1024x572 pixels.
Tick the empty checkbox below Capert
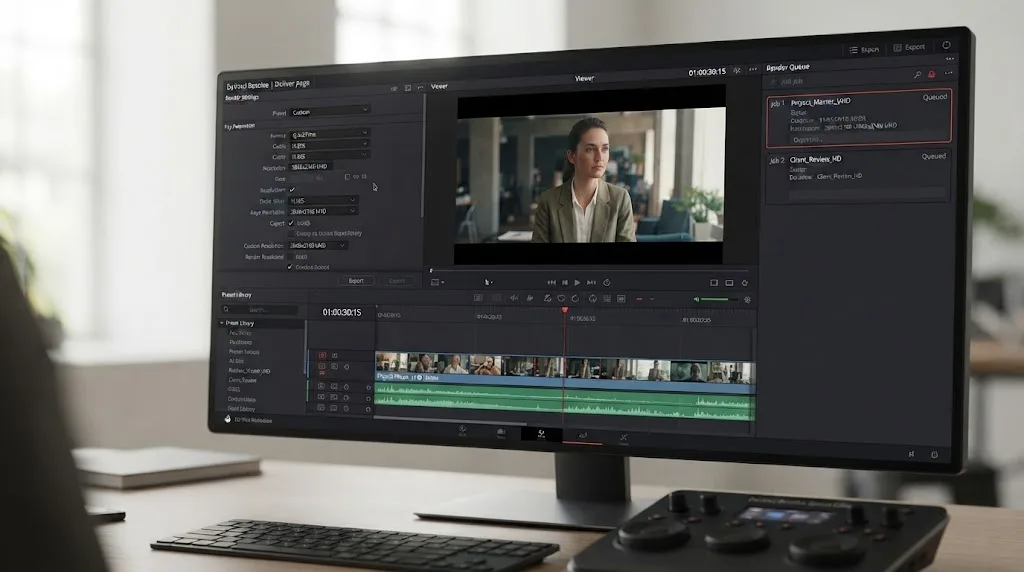tap(291, 233)
